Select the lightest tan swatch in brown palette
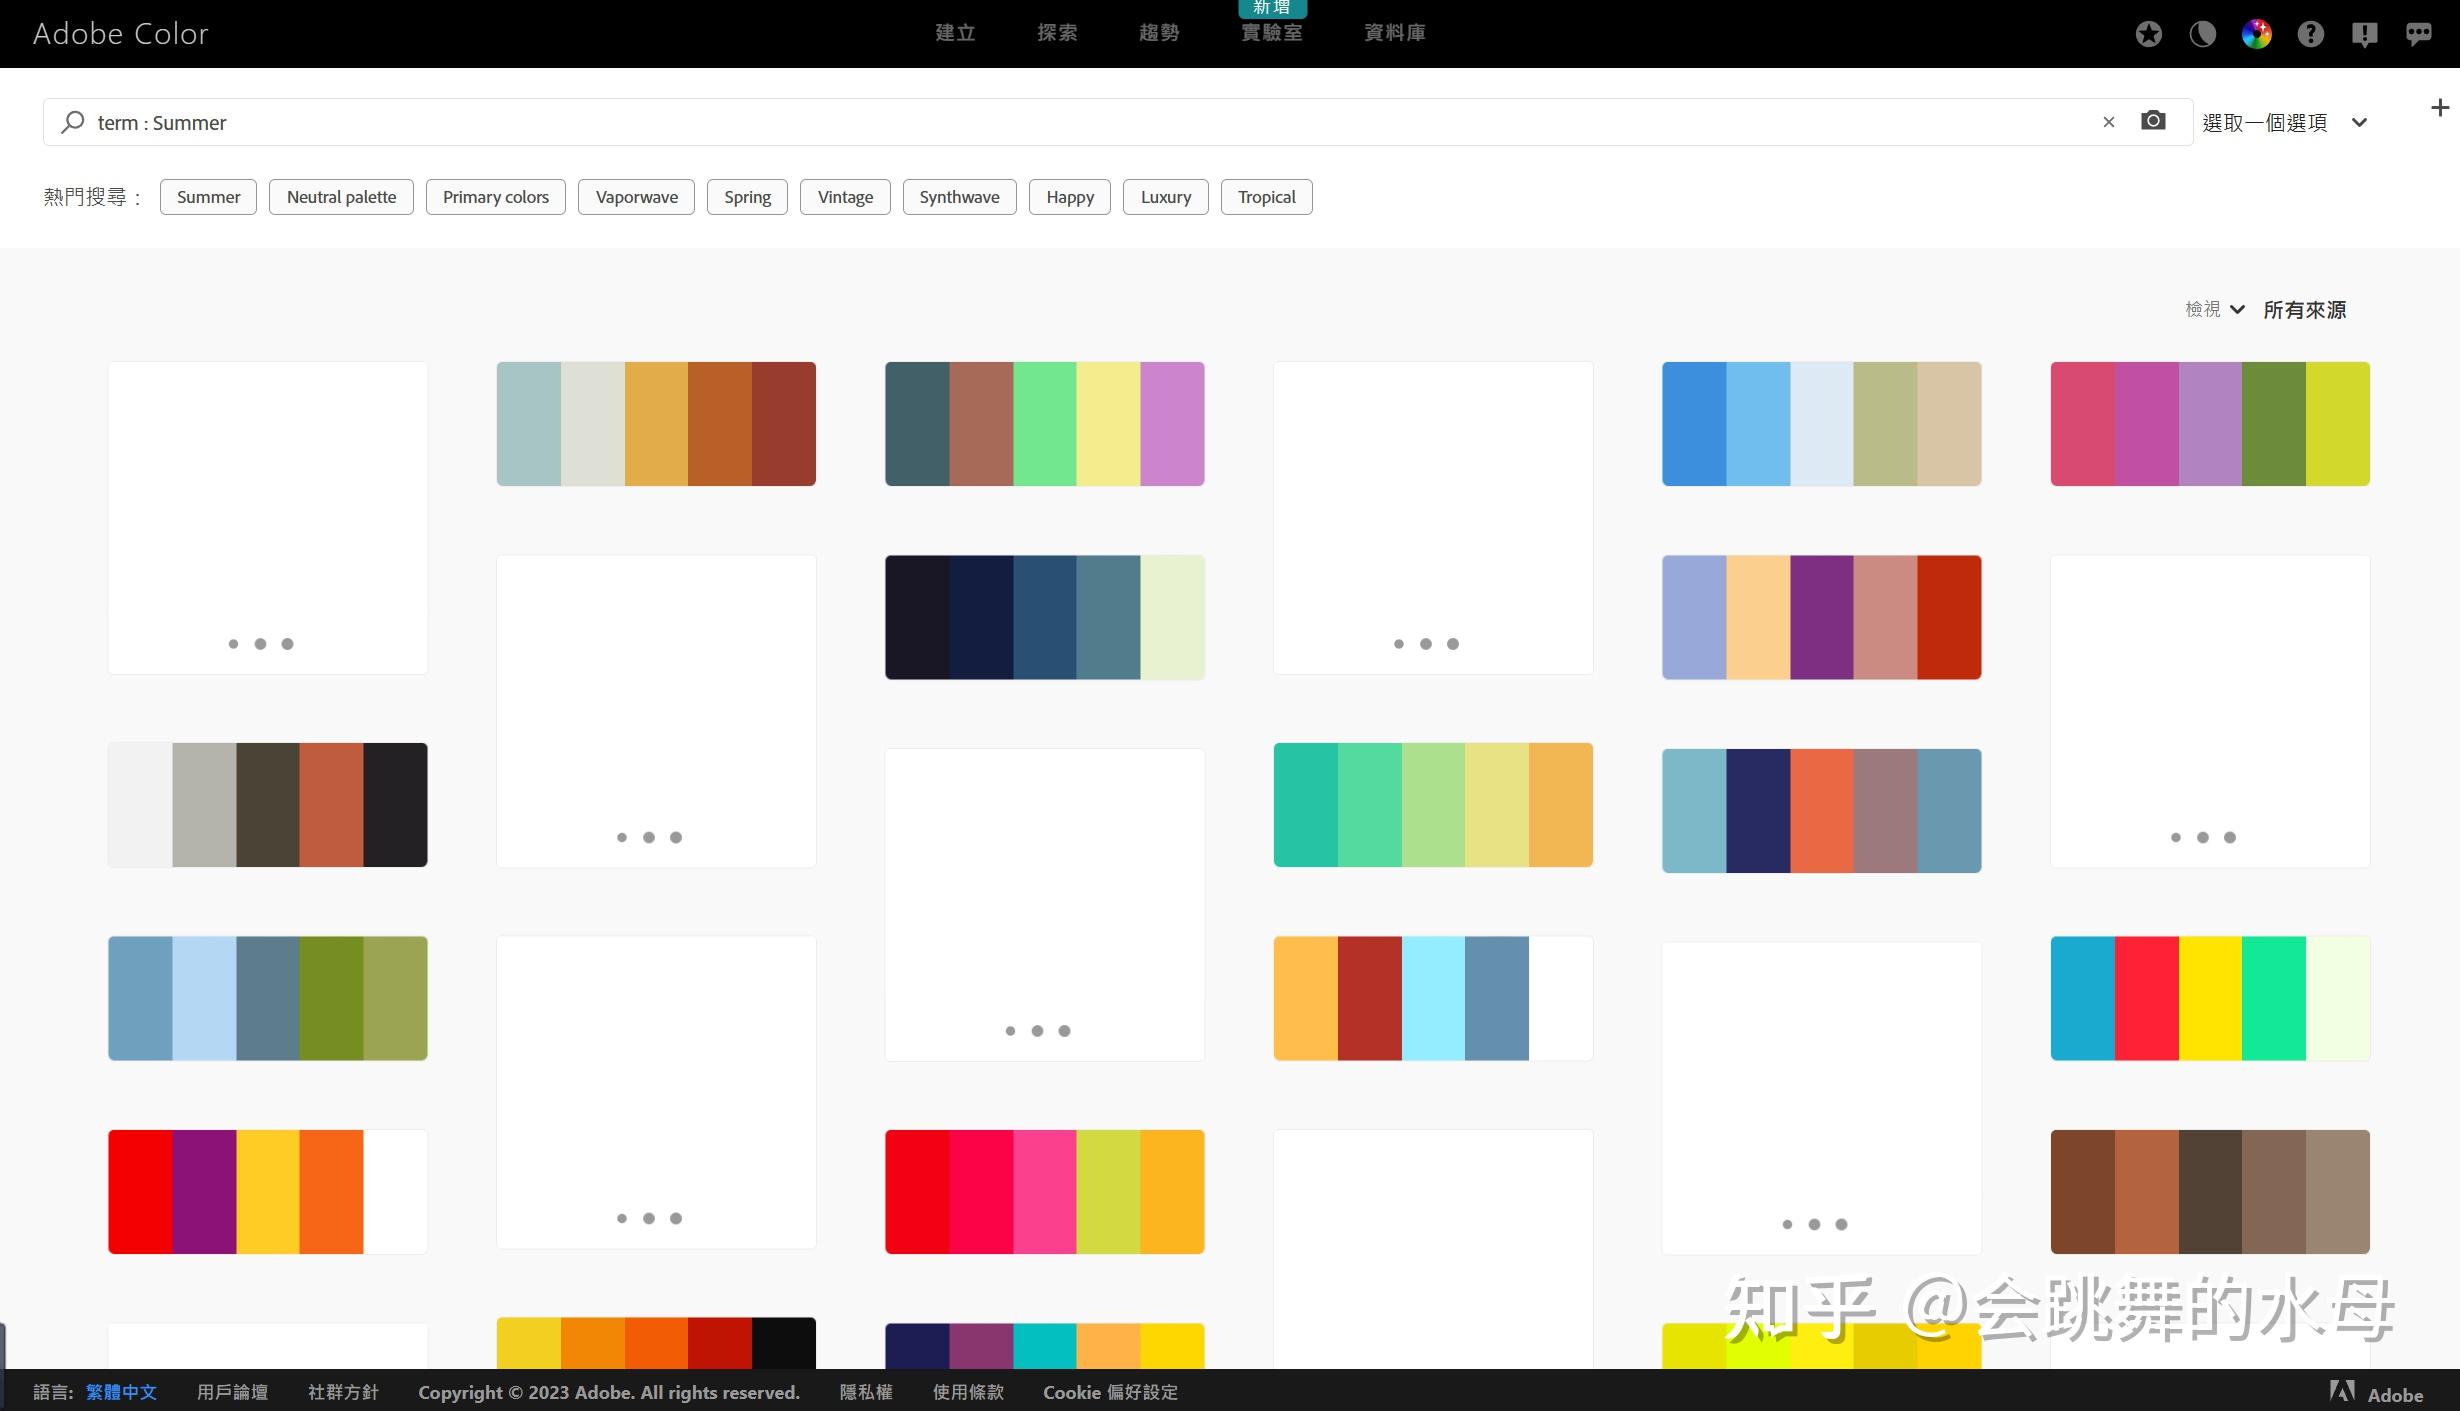Screen dimensions: 2460x1411 point(2338,1191)
